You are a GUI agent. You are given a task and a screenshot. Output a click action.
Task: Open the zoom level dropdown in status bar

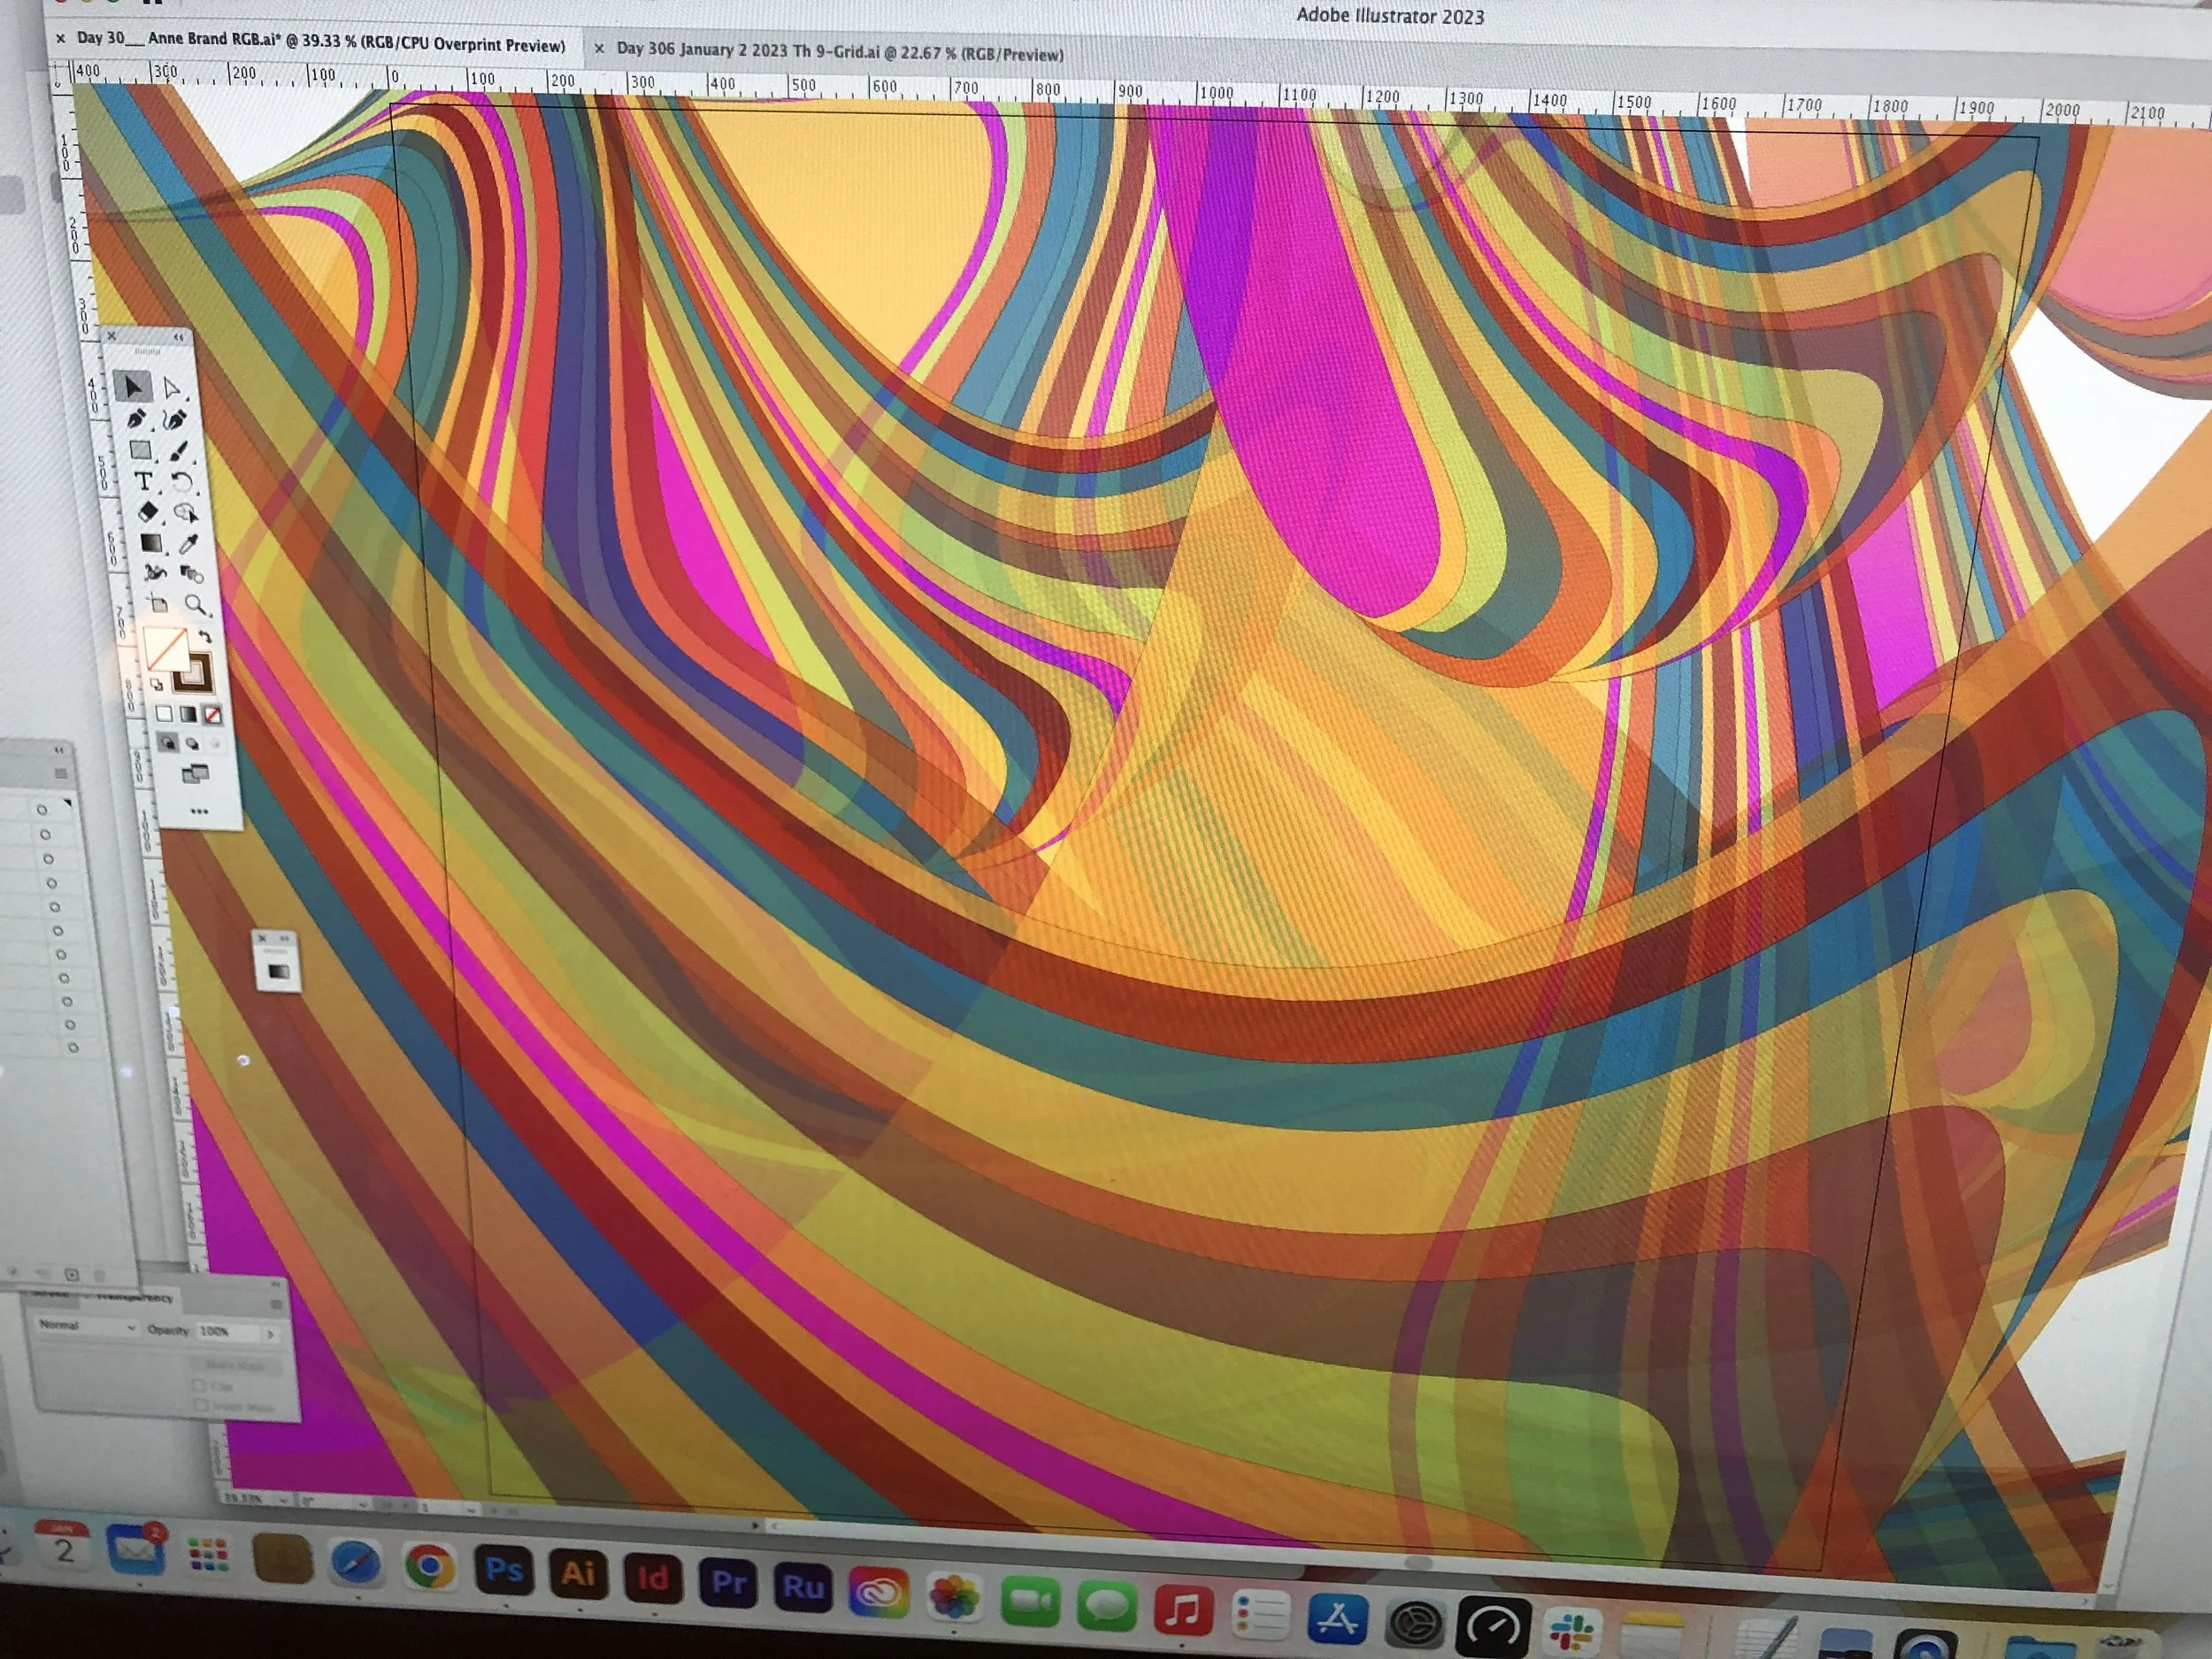coord(283,1500)
